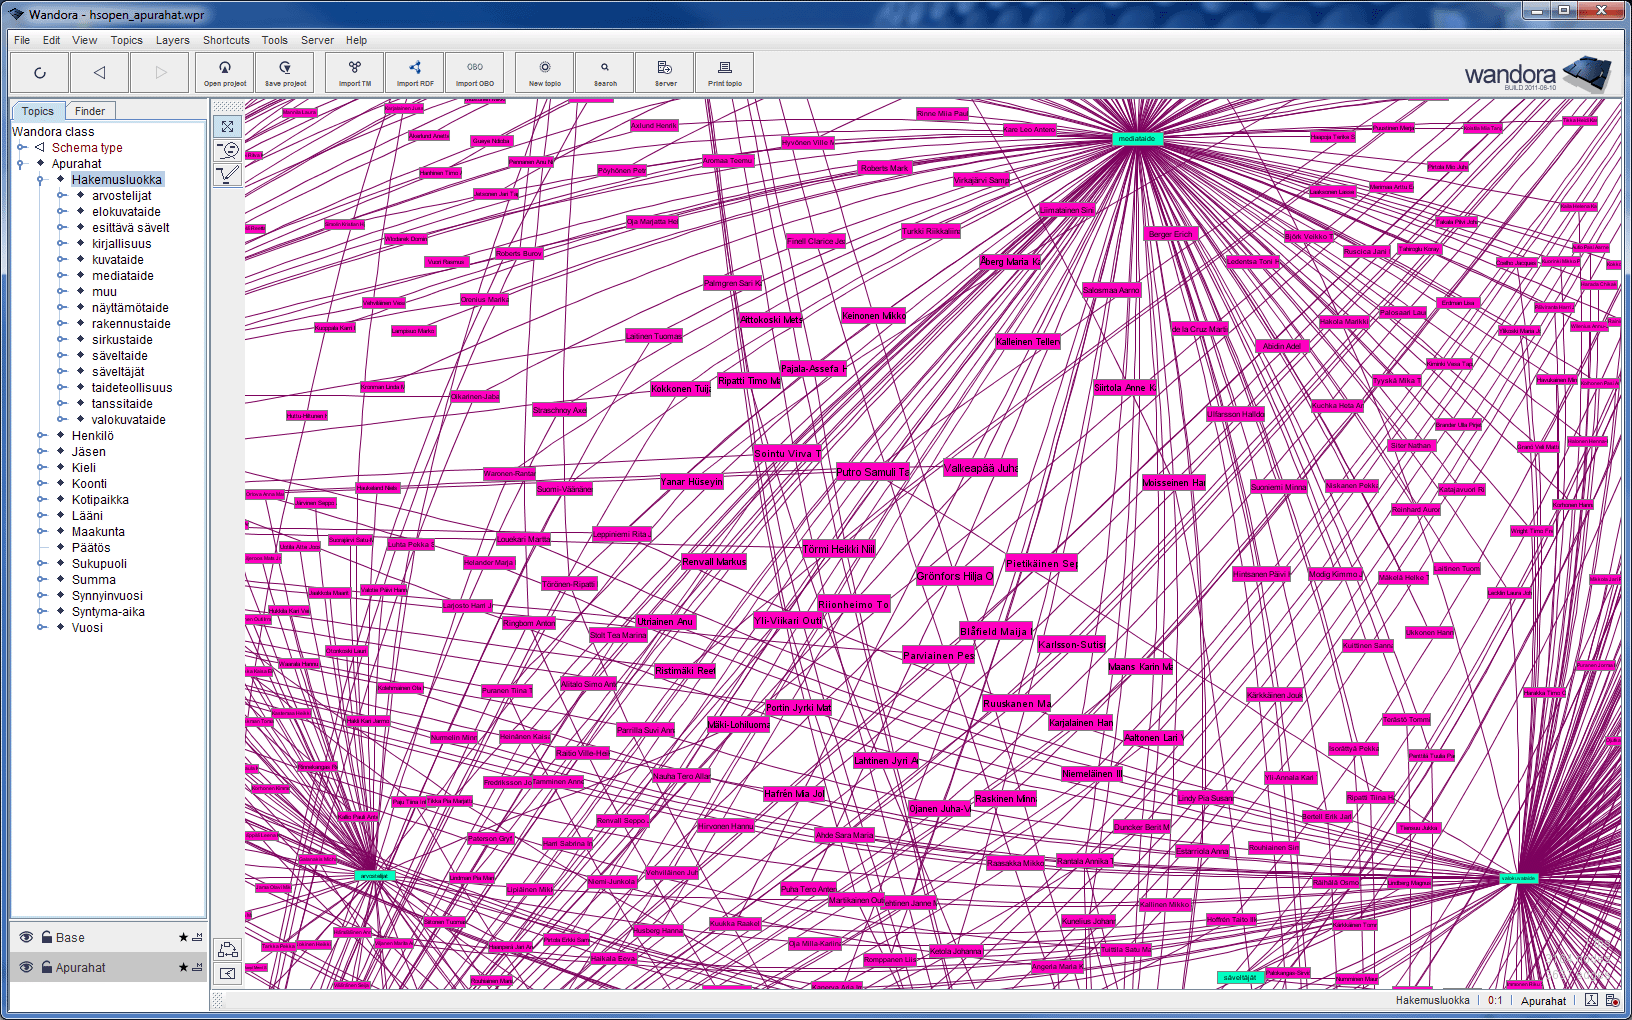Click the Print topic icon
The image size is (1632, 1020).
pyautogui.click(x=725, y=72)
